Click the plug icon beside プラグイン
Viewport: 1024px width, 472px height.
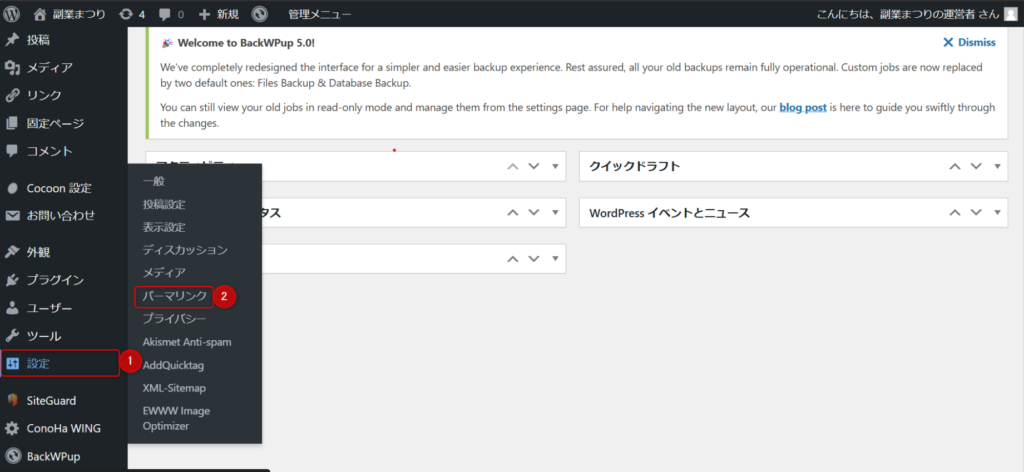click(12, 280)
